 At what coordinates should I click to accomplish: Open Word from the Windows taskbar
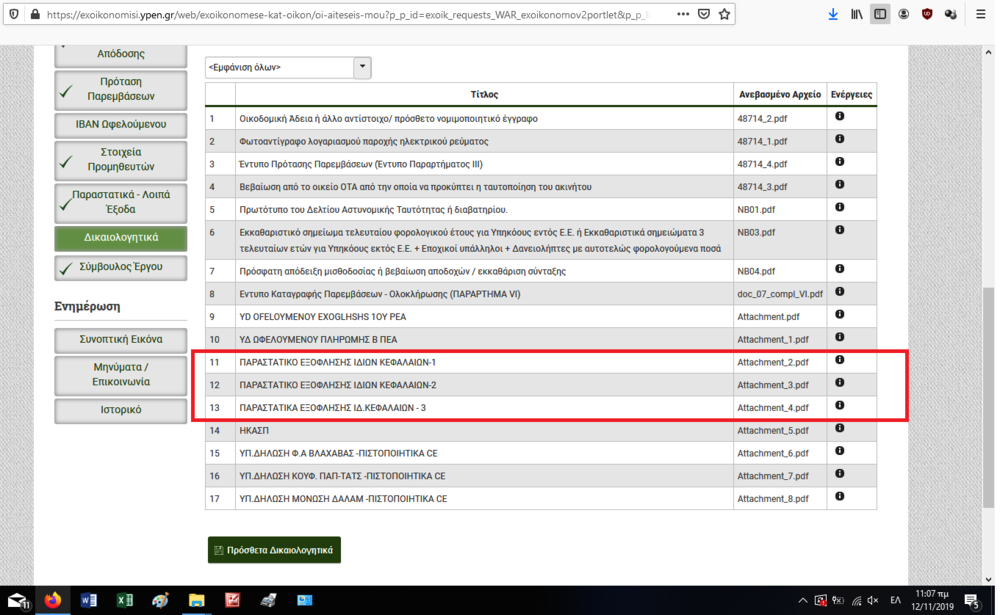tap(88, 600)
